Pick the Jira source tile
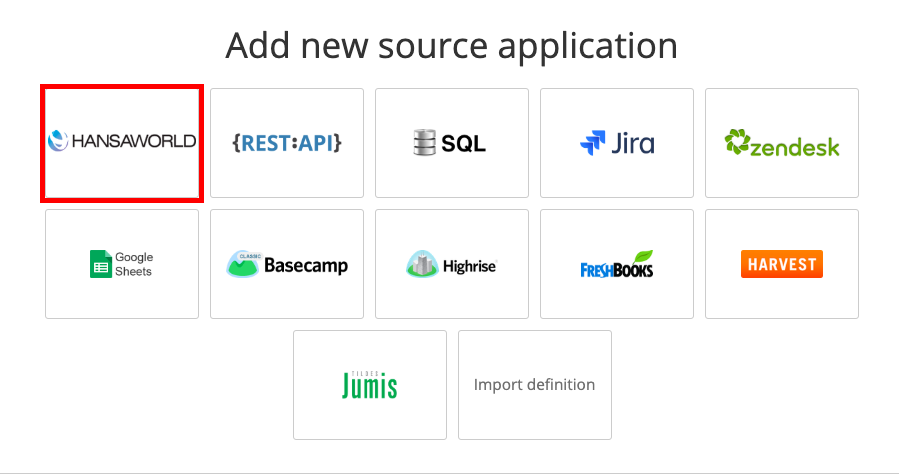The width and height of the screenshot is (899, 474). click(x=617, y=143)
